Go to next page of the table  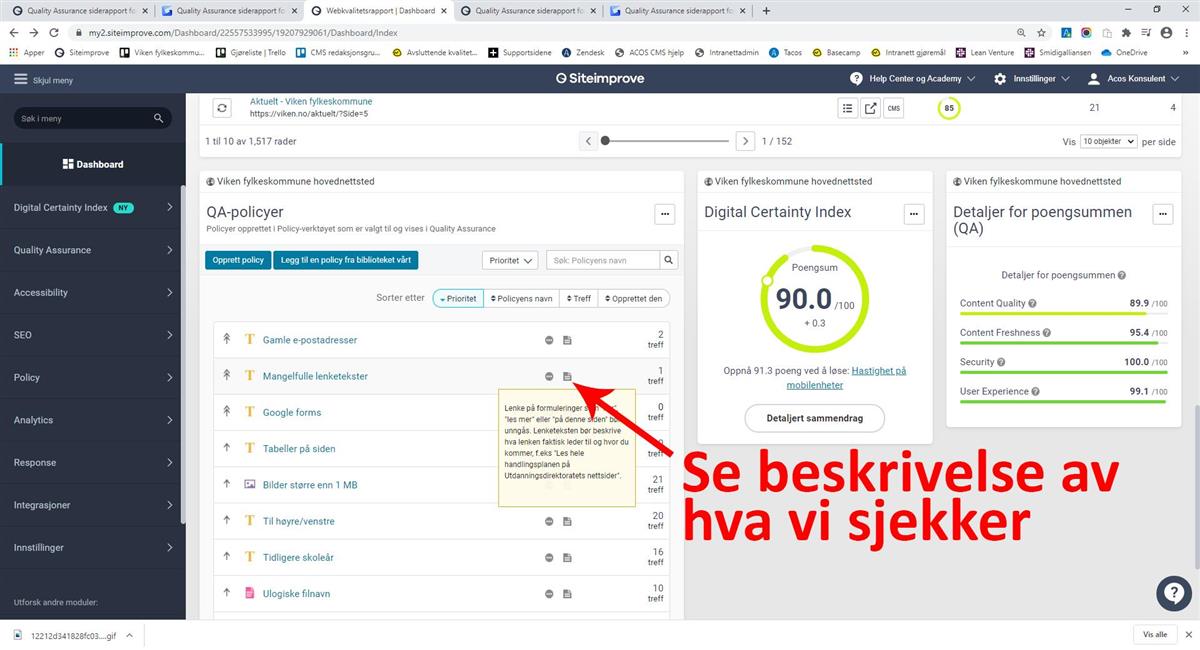pos(745,141)
